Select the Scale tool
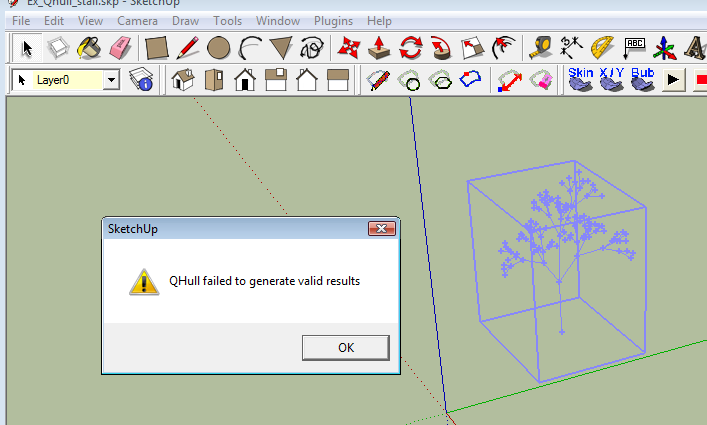This screenshot has width=707, height=425. [472, 48]
